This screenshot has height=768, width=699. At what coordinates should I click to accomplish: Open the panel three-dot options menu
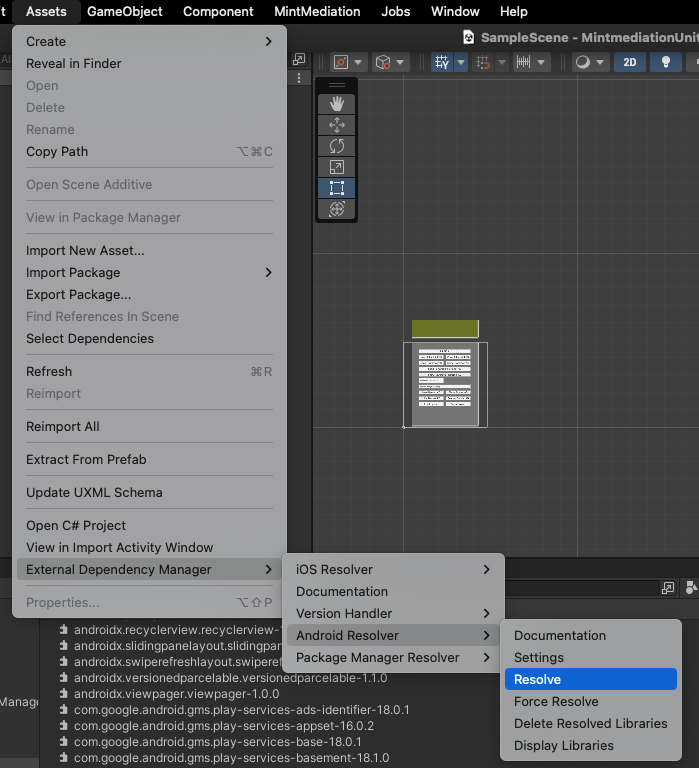(299, 78)
